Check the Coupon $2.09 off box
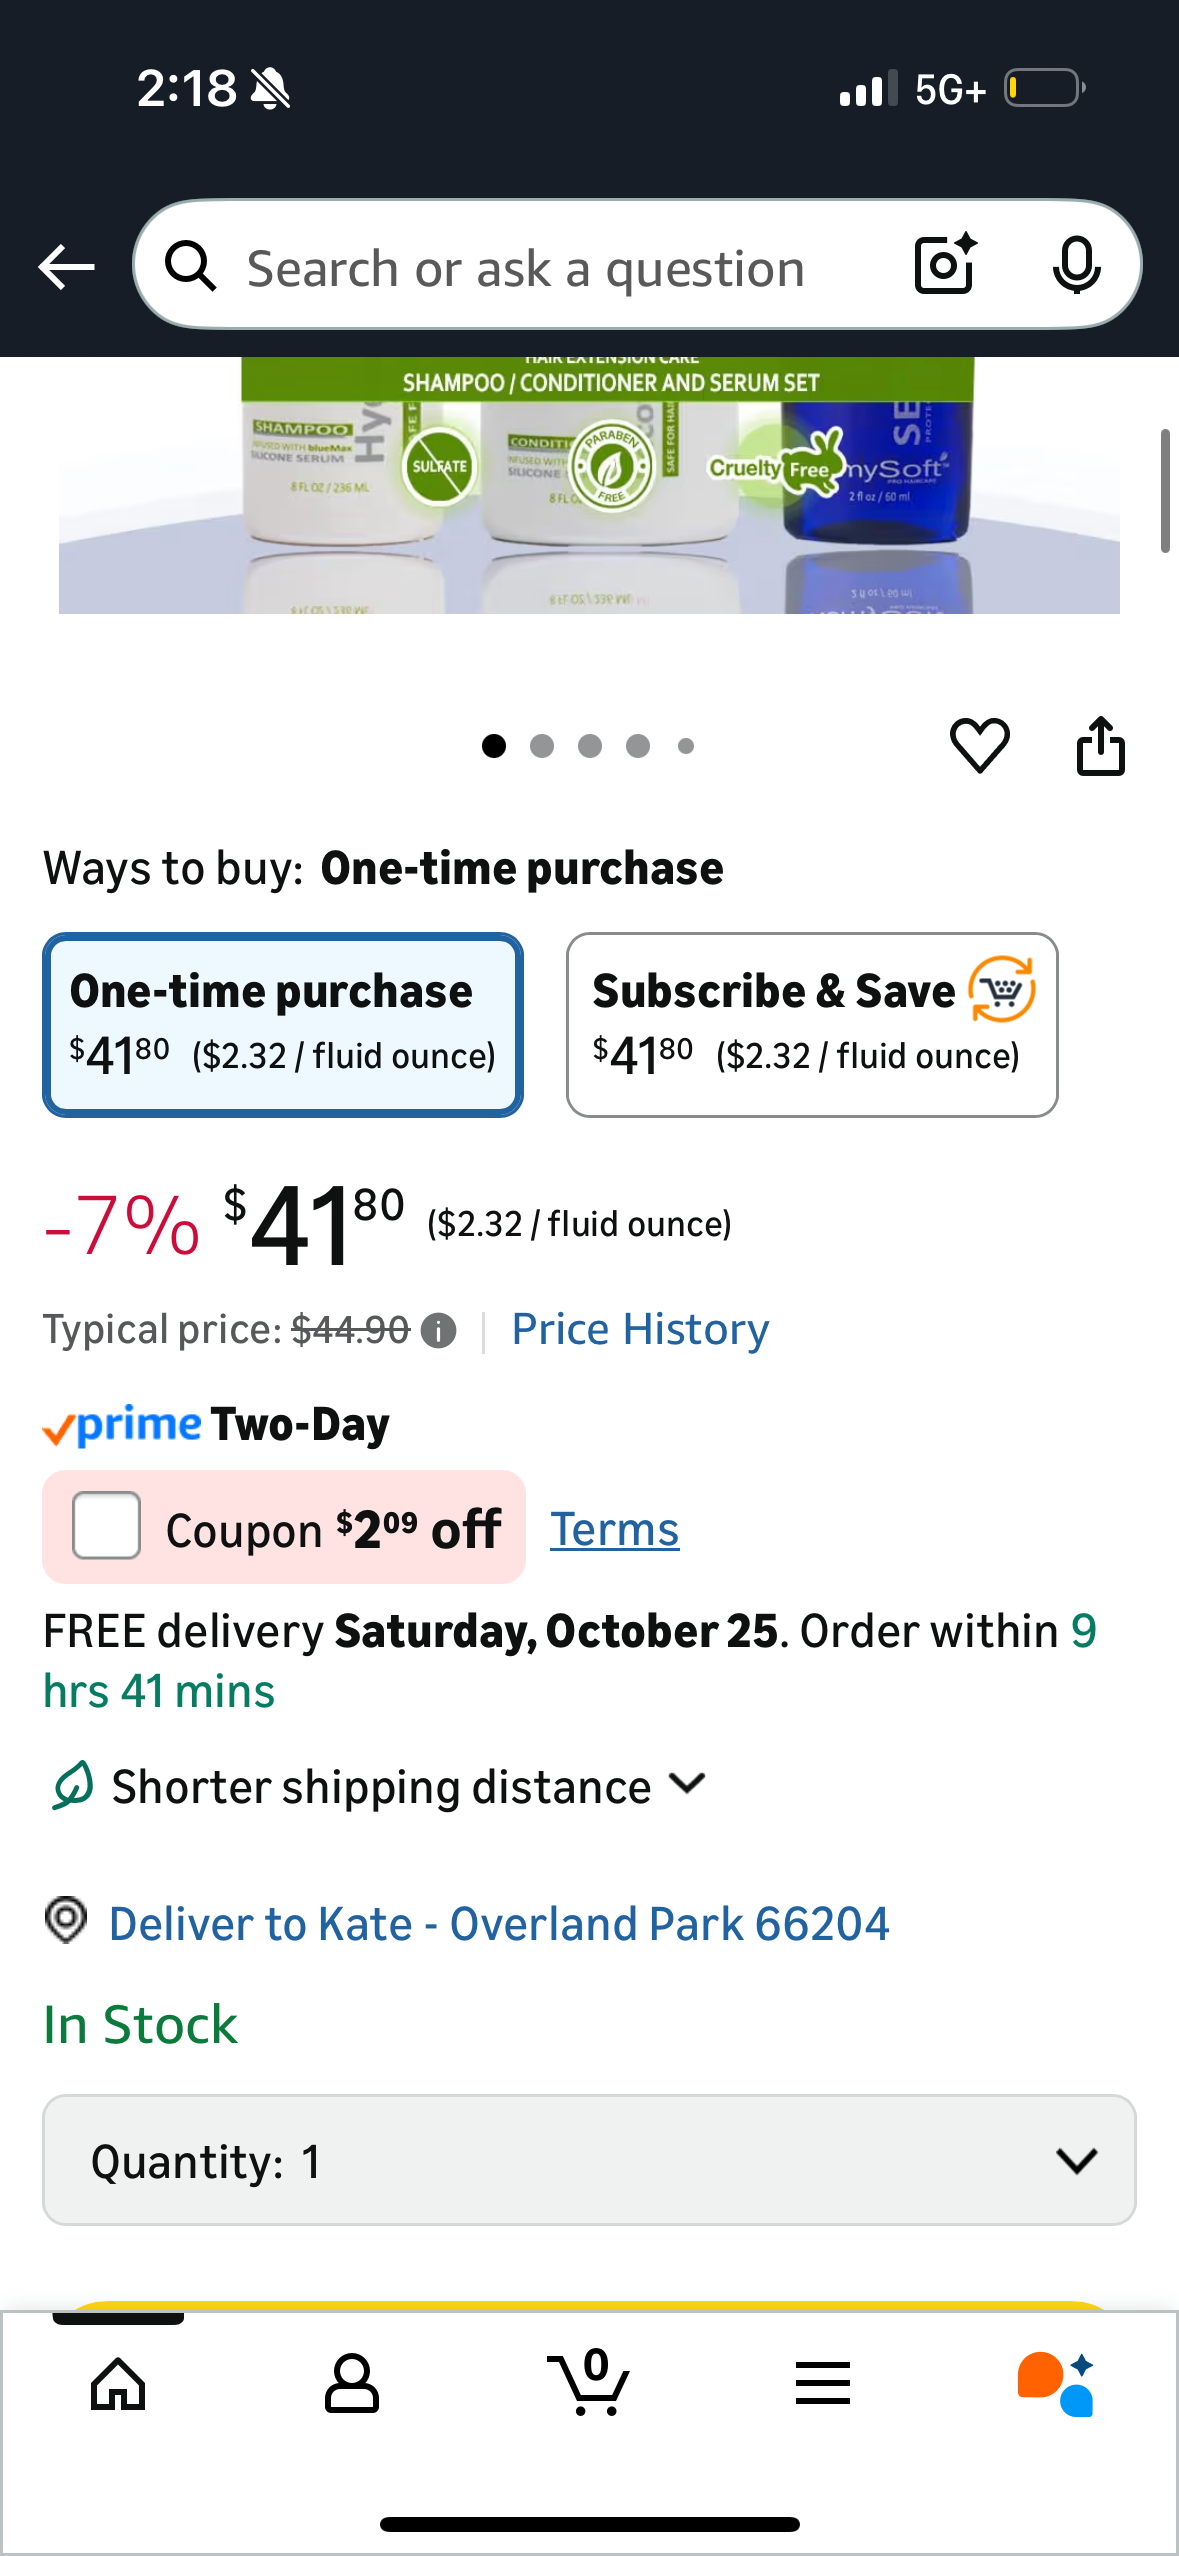The width and height of the screenshot is (1179, 2556). 107,1526
